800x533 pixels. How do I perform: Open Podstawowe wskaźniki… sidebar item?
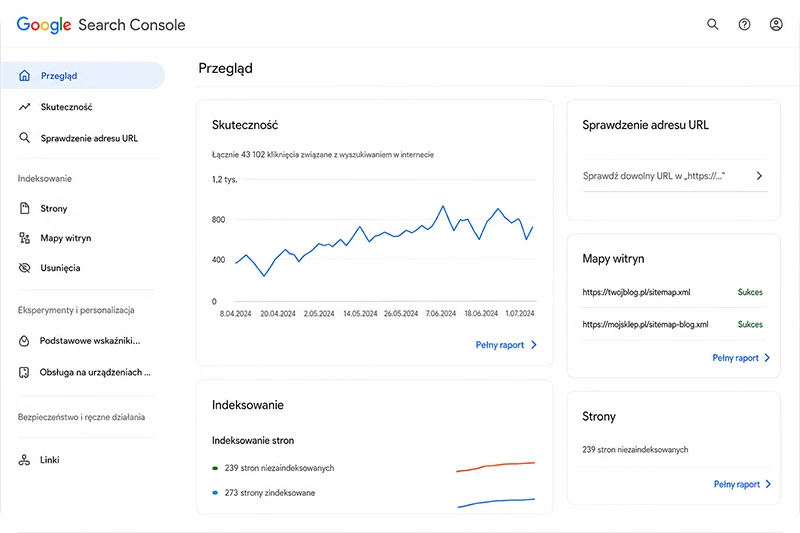pyautogui.click(x=90, y=341)
